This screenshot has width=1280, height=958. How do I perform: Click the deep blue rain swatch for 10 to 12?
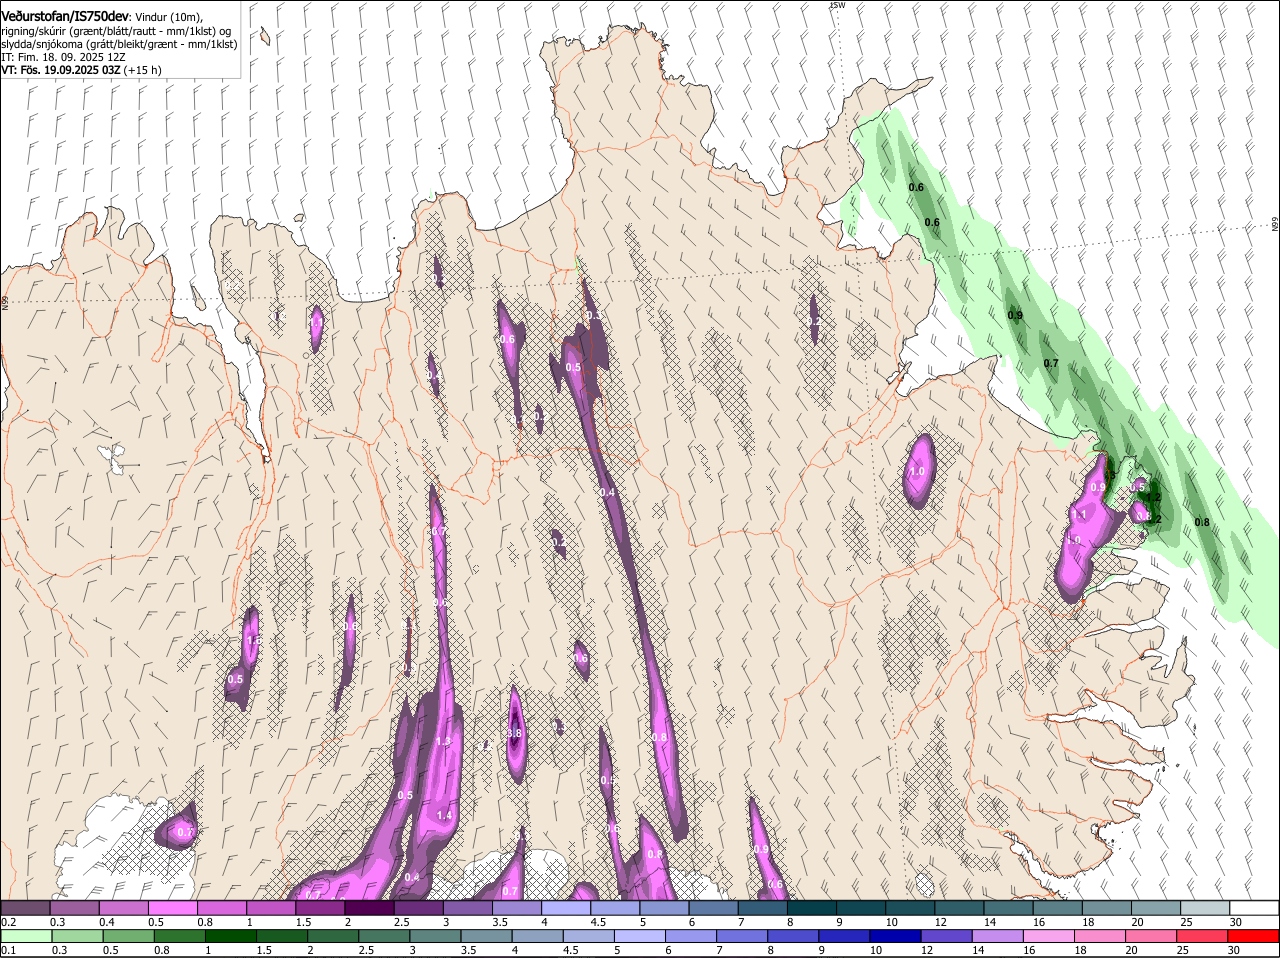897,936
